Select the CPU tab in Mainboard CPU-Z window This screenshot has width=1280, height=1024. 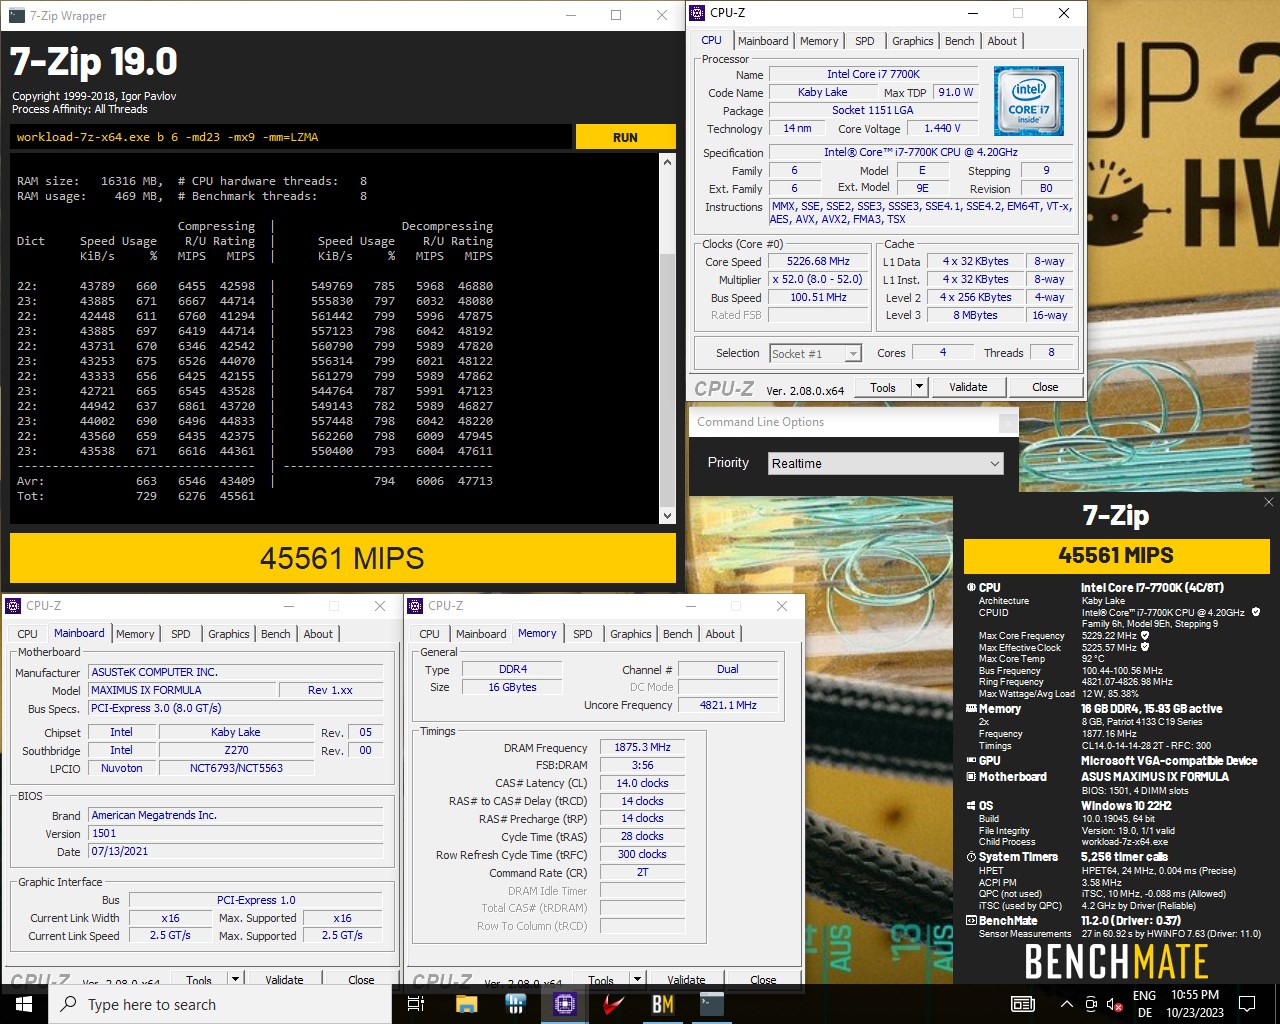28,634
